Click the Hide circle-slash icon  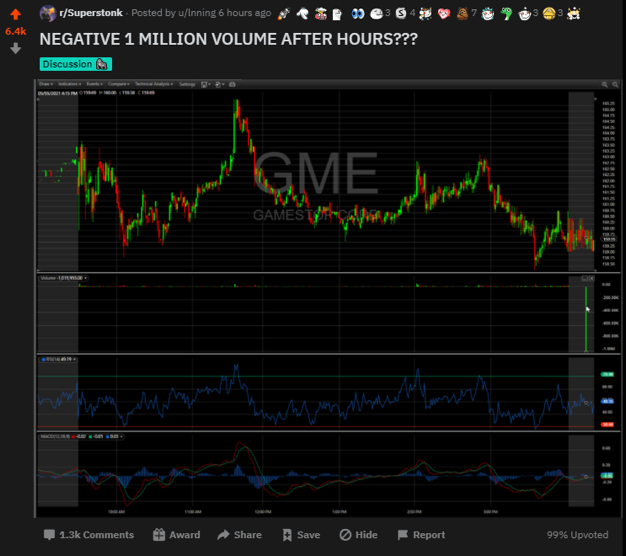345,535
